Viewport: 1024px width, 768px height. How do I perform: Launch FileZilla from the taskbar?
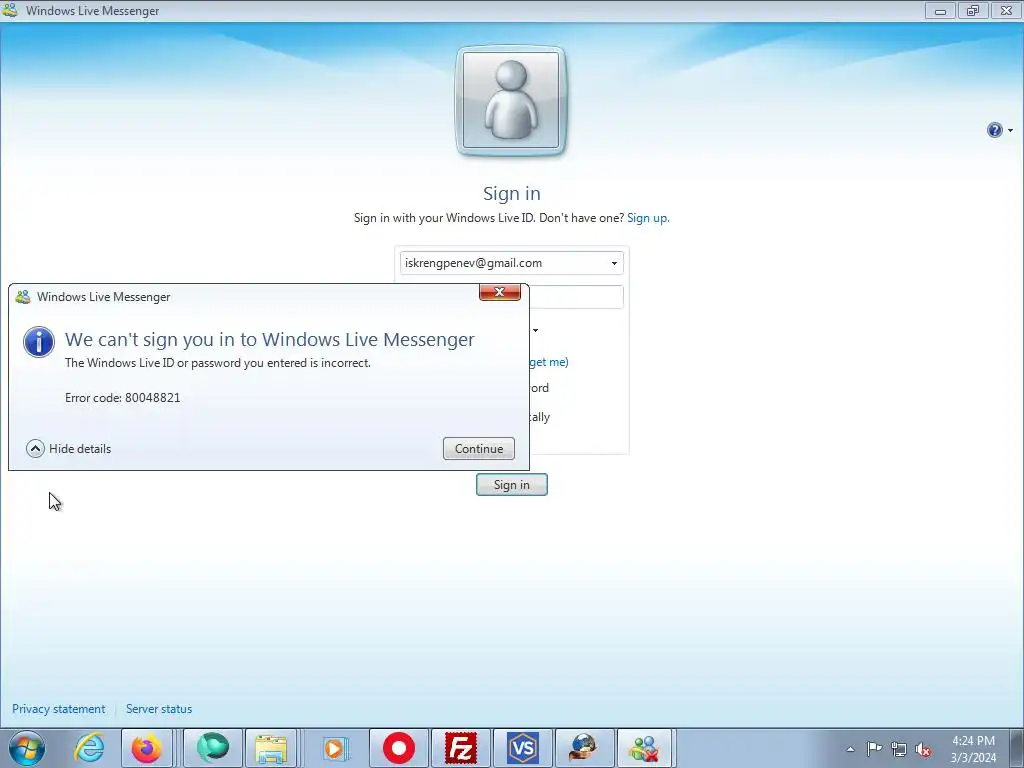(460, 748)
